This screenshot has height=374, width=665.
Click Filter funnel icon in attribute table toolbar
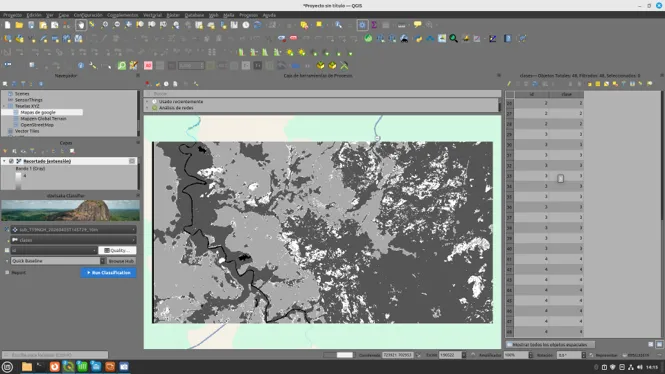tap(624, 84)
